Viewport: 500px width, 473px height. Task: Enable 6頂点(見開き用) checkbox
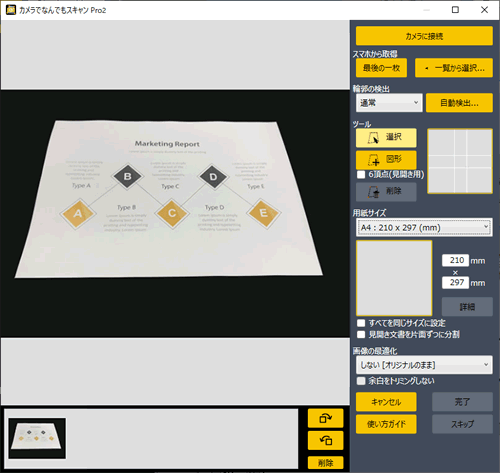point(361,175)
